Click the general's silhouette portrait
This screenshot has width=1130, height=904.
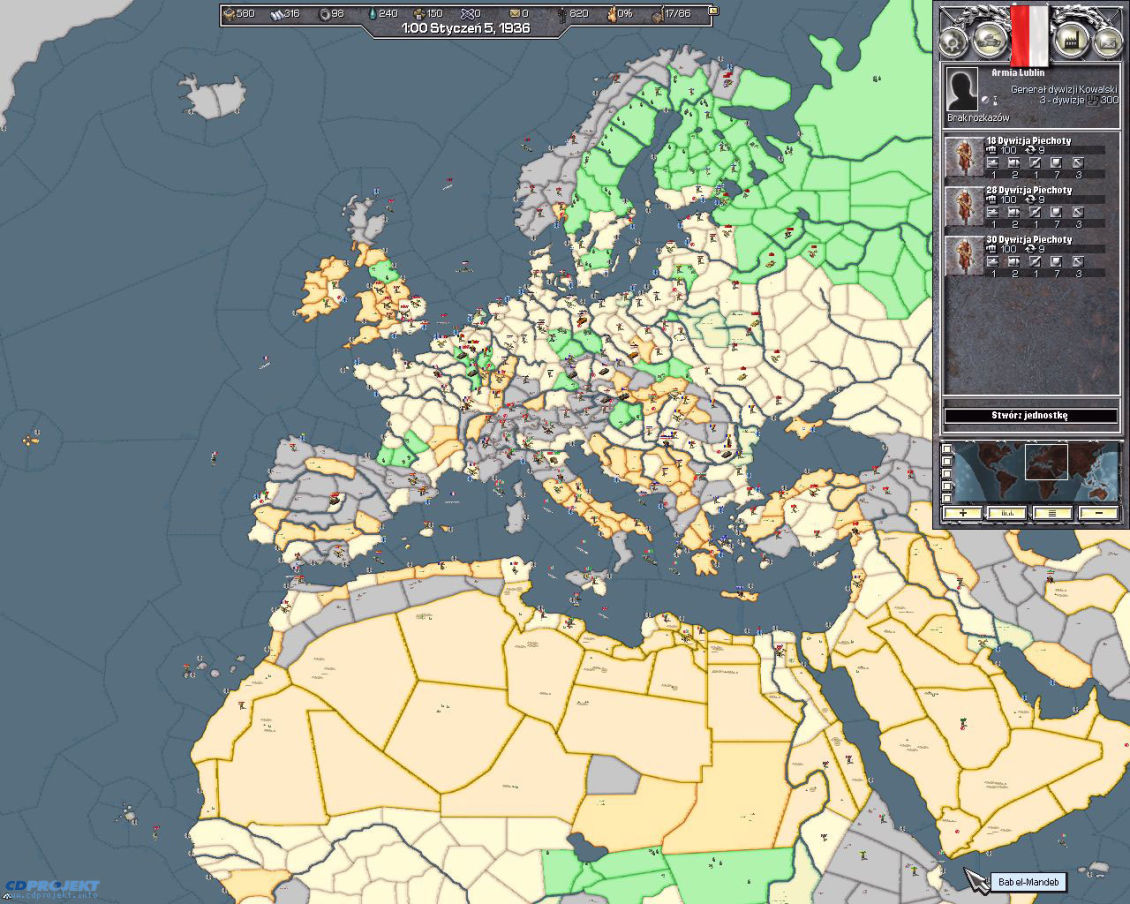click(962, 89)
